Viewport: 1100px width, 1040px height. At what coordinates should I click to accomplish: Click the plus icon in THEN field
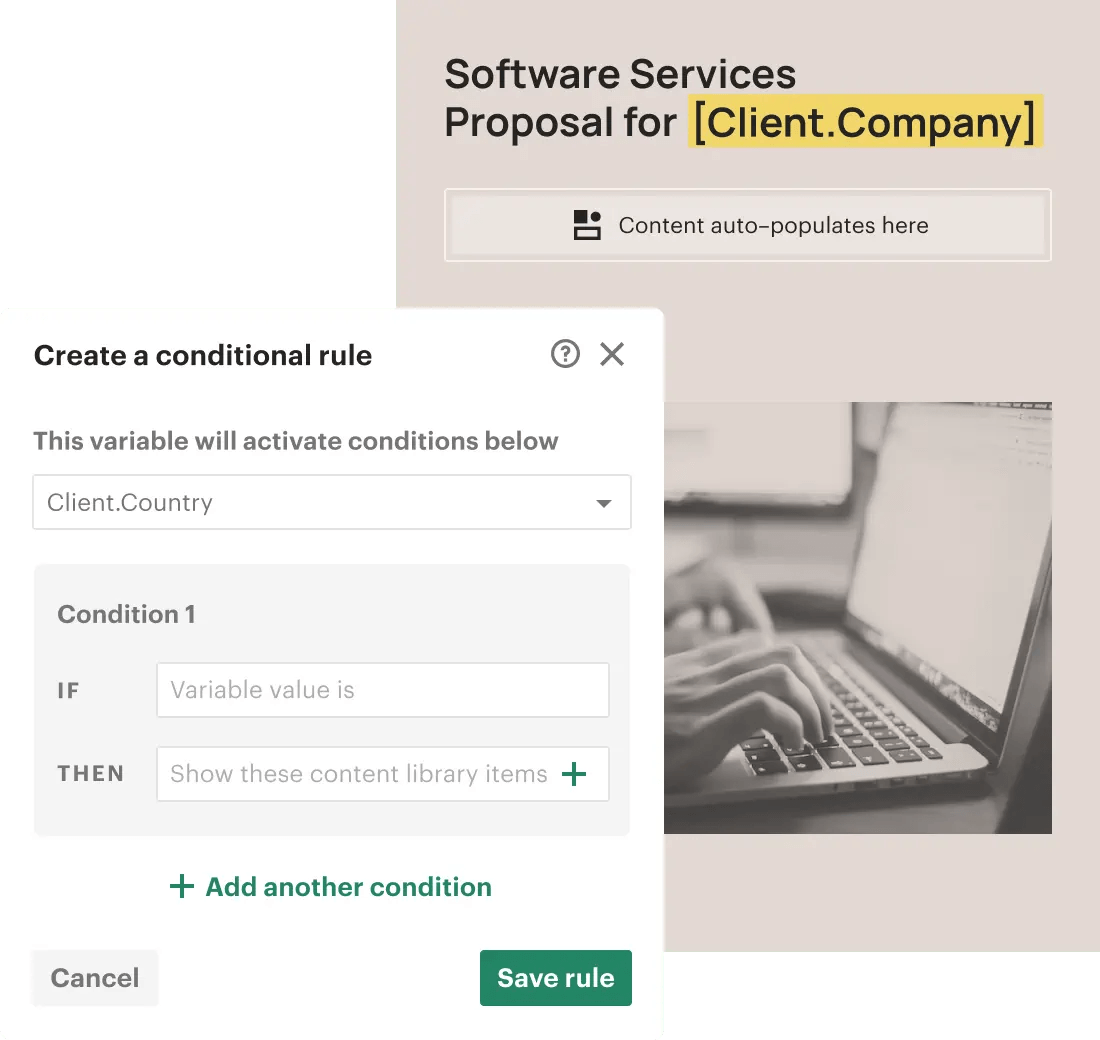point(574,774)
